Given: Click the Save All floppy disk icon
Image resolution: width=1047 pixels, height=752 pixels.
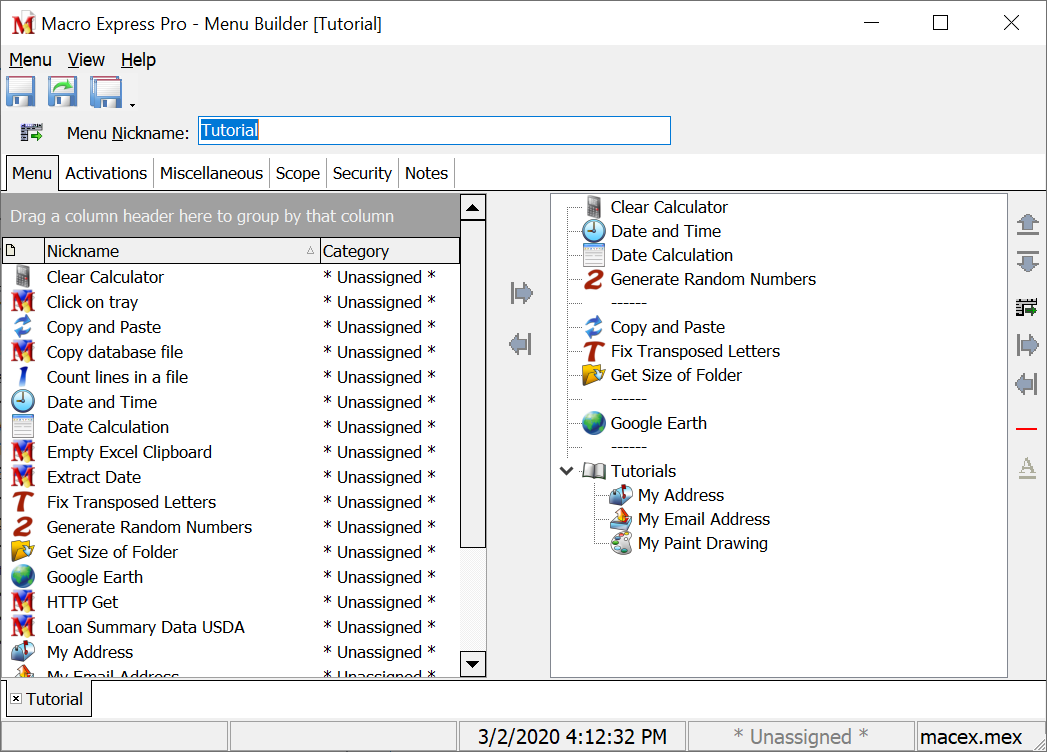Looking at the screenshot, I should click(x=104, y=91).
